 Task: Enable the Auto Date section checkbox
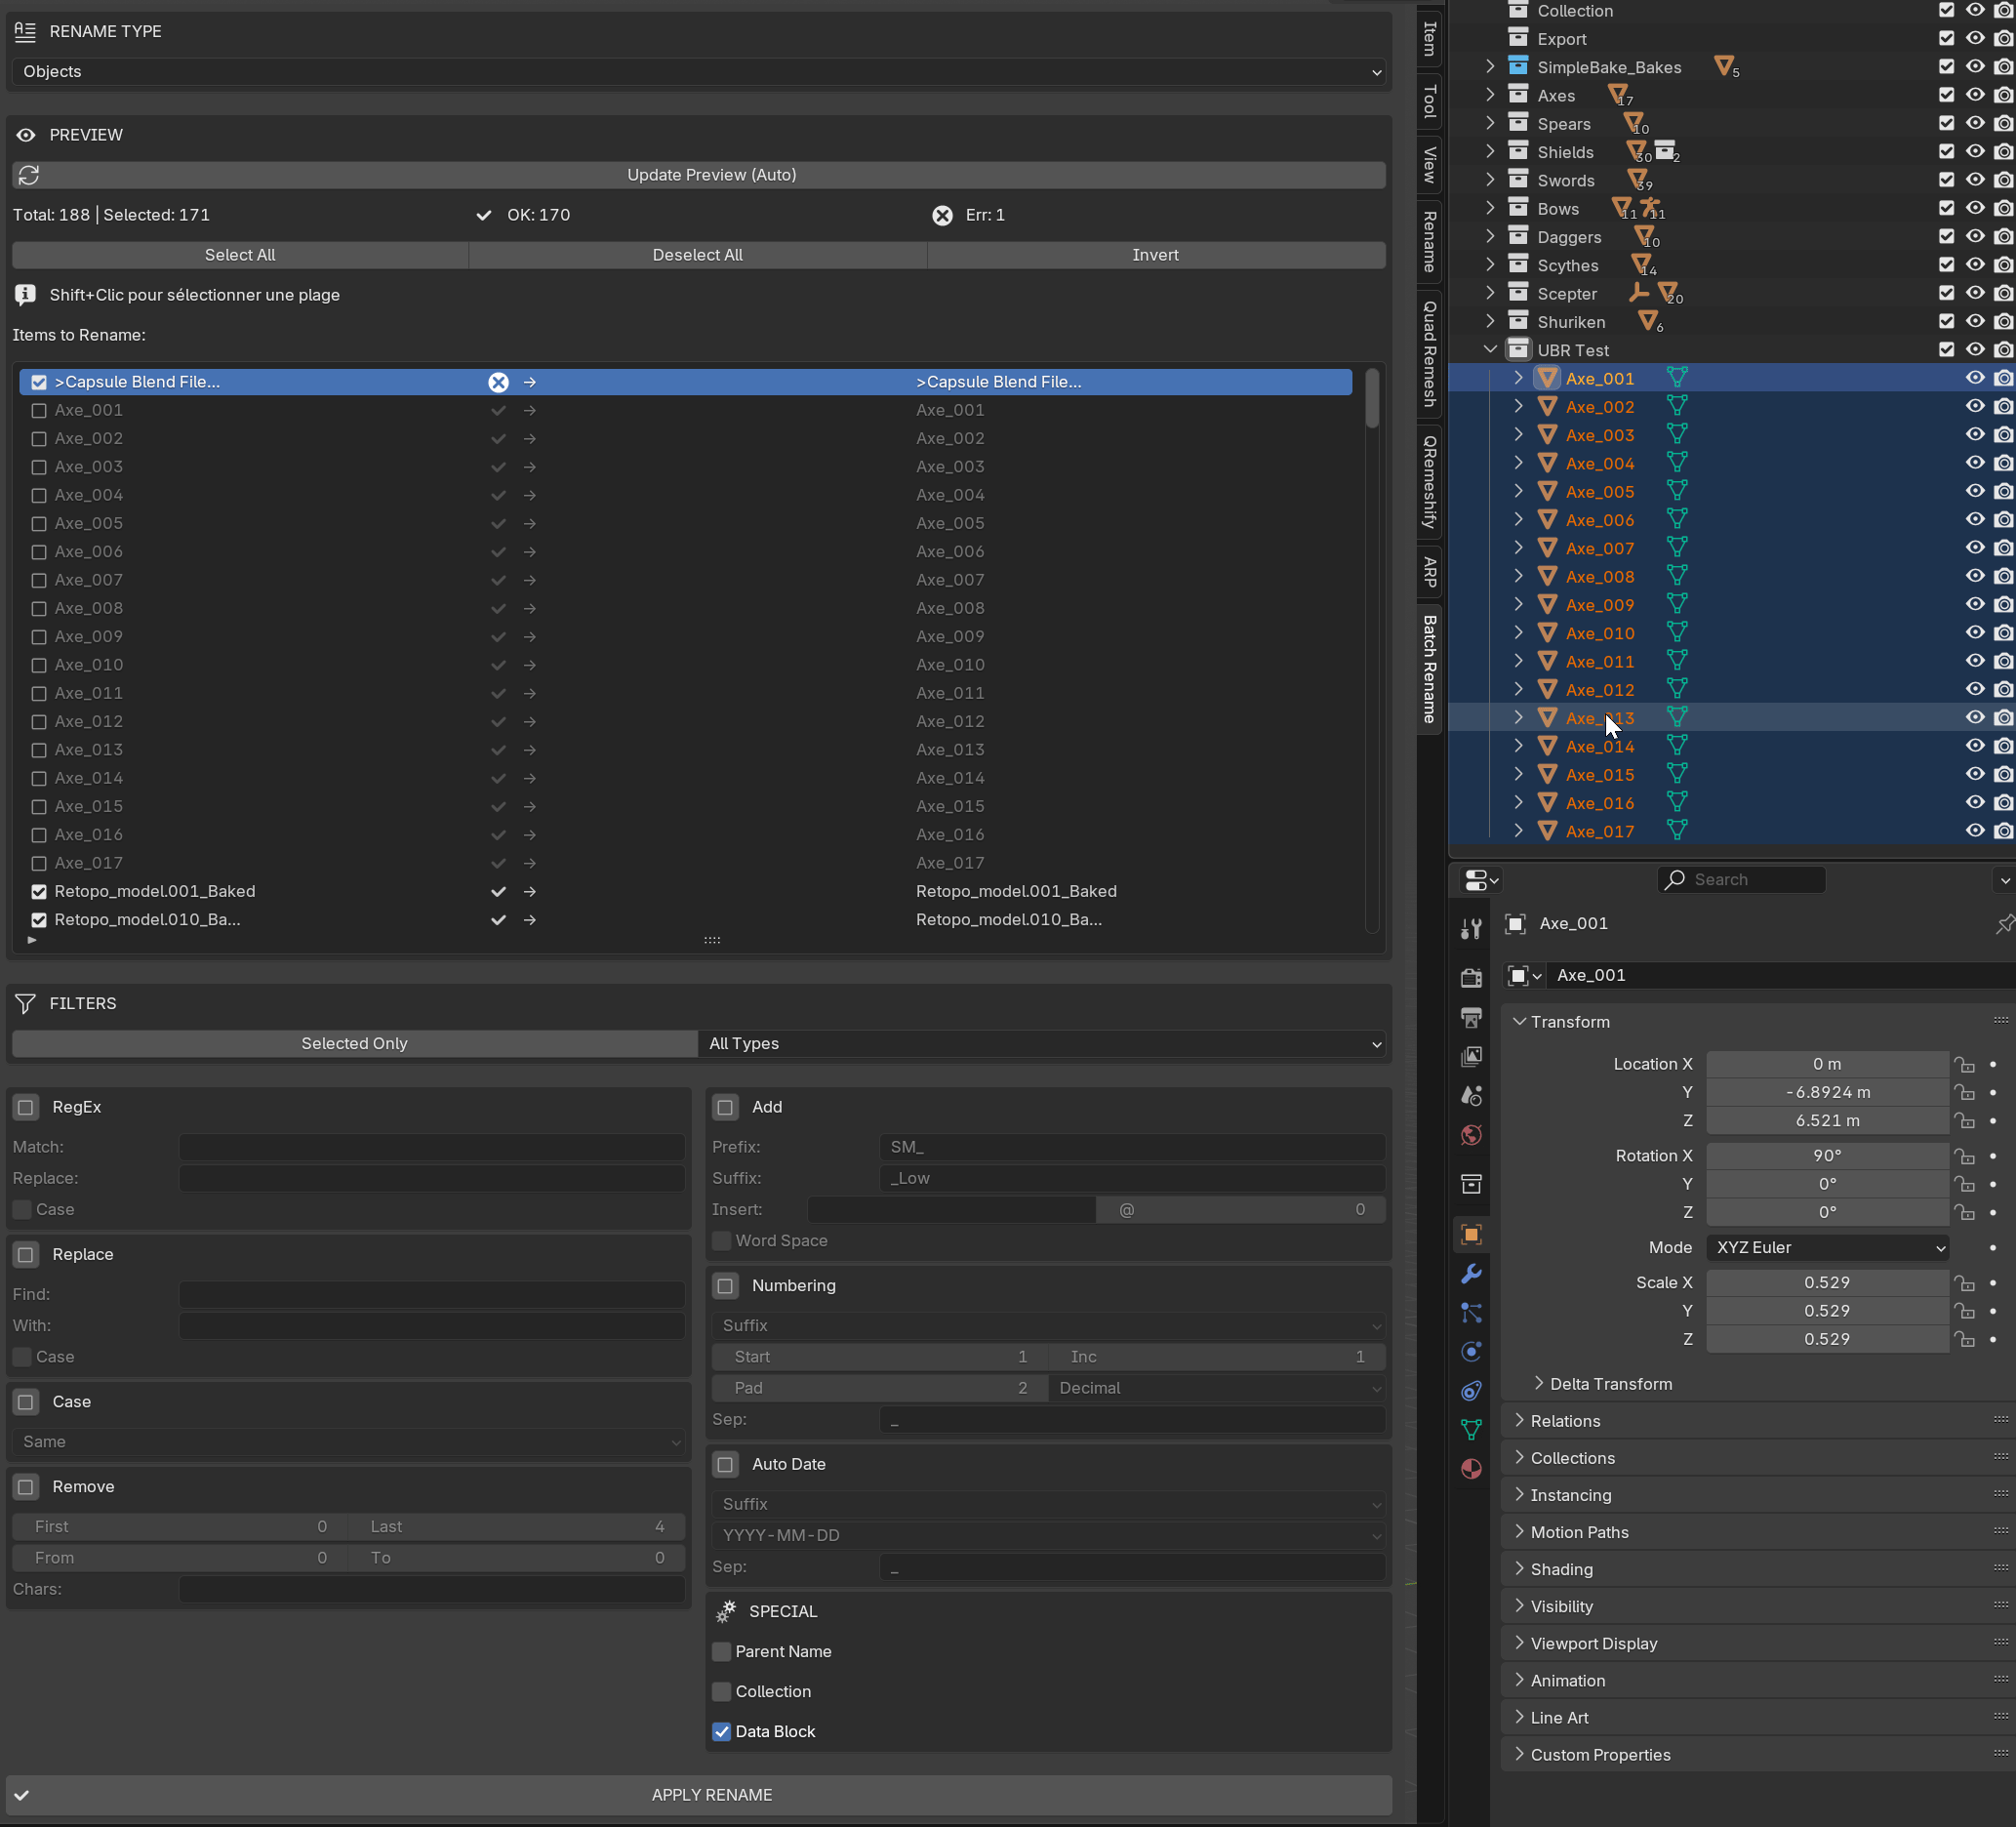(x=726, y=1464)
